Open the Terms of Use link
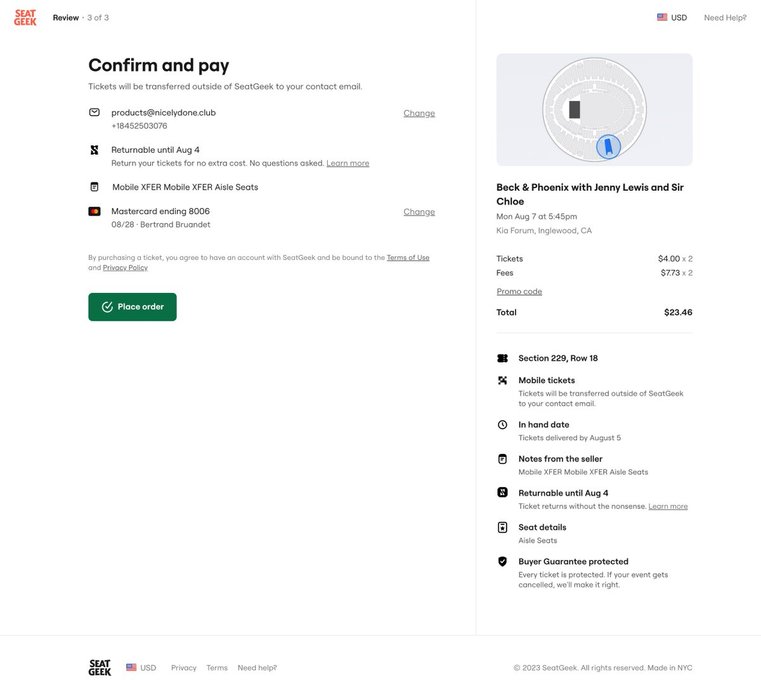 (x=408, y=258)
